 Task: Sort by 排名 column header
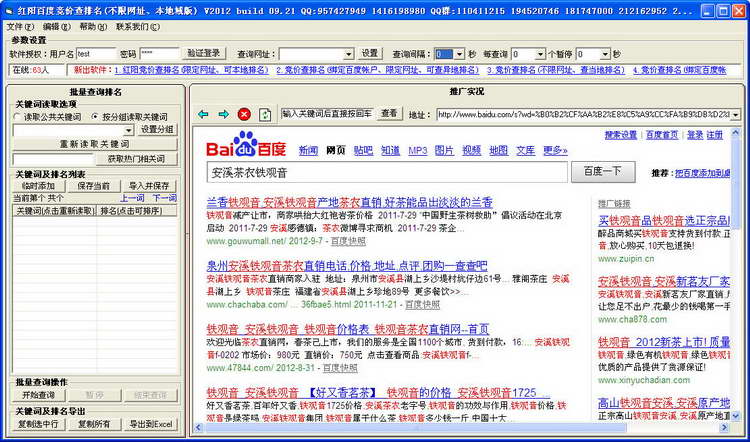[x=137, y=211]
